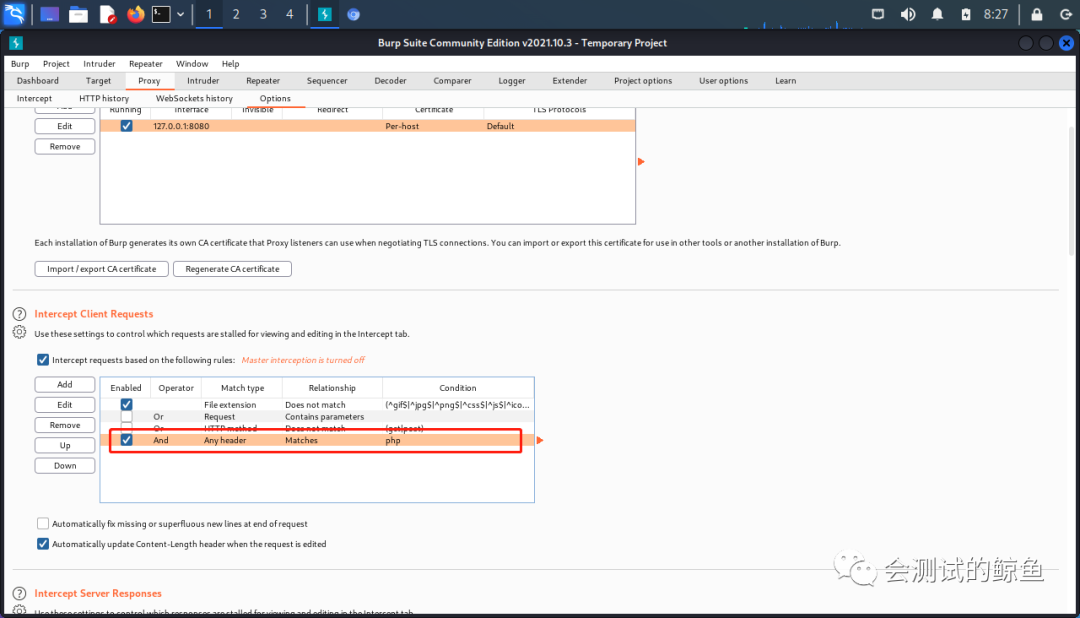Move the selected rule Up

[x=65, y=445]
